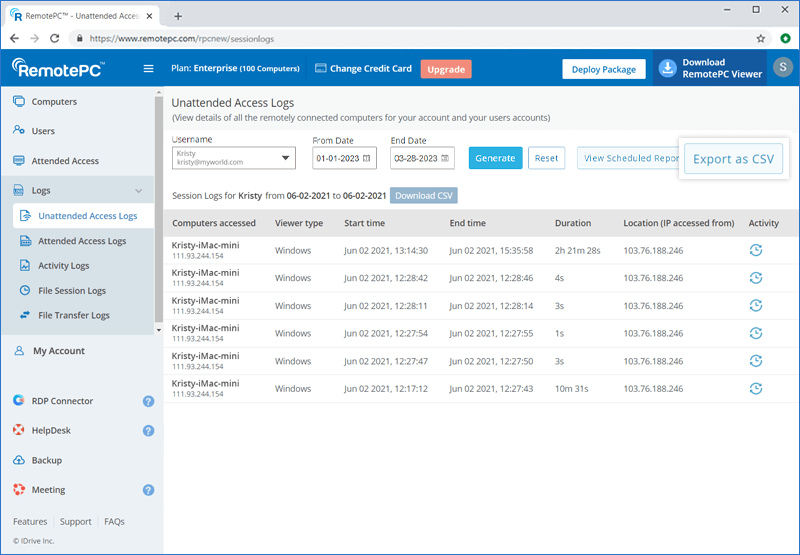Screen dimensions: 800x555
Task: Click help icon beside RDP Connector
Action: (148, 401)
